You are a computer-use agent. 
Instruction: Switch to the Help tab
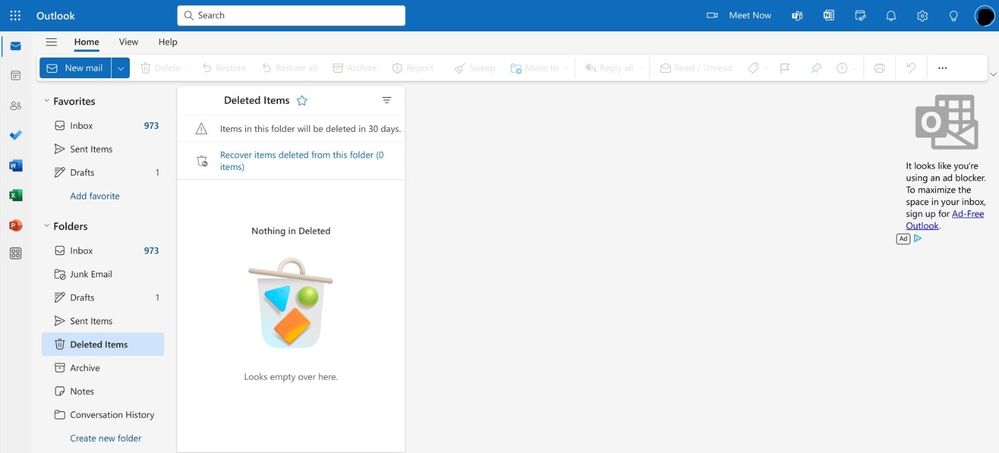coord(168,42)
